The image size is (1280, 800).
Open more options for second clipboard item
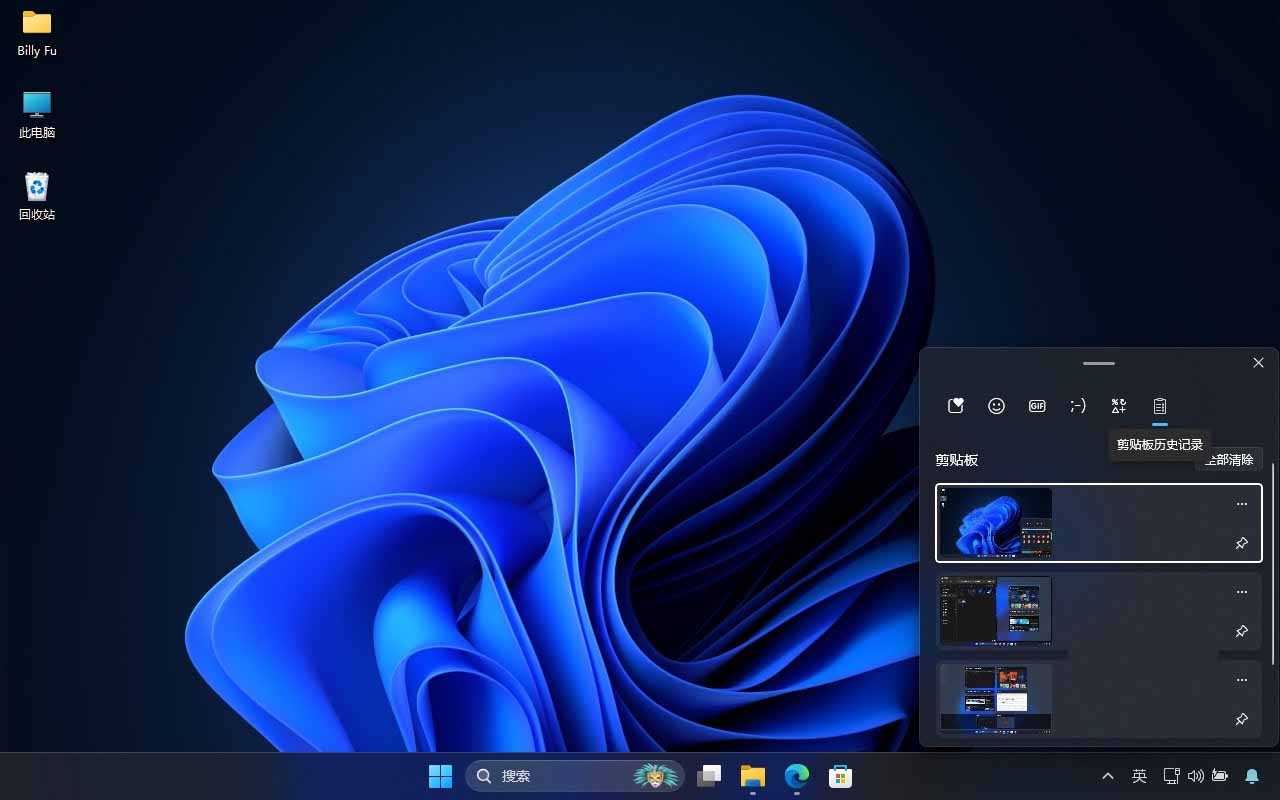[1241, 592]
